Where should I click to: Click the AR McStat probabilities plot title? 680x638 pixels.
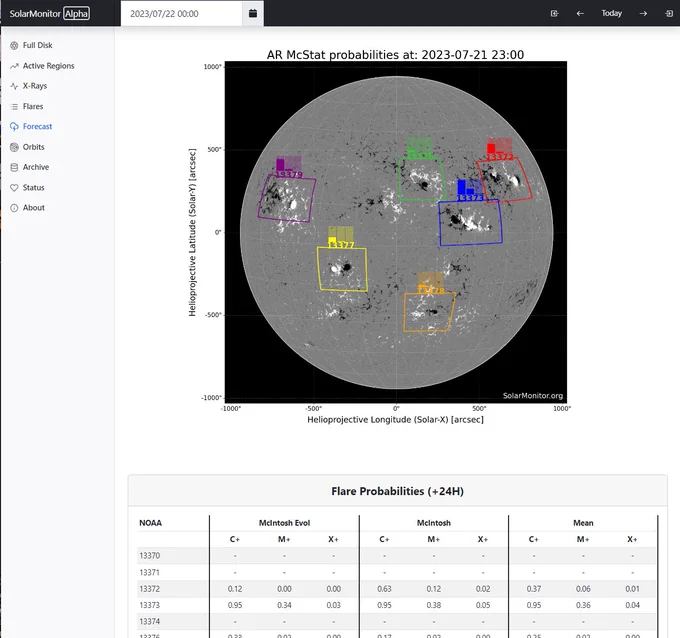(396, 55)
